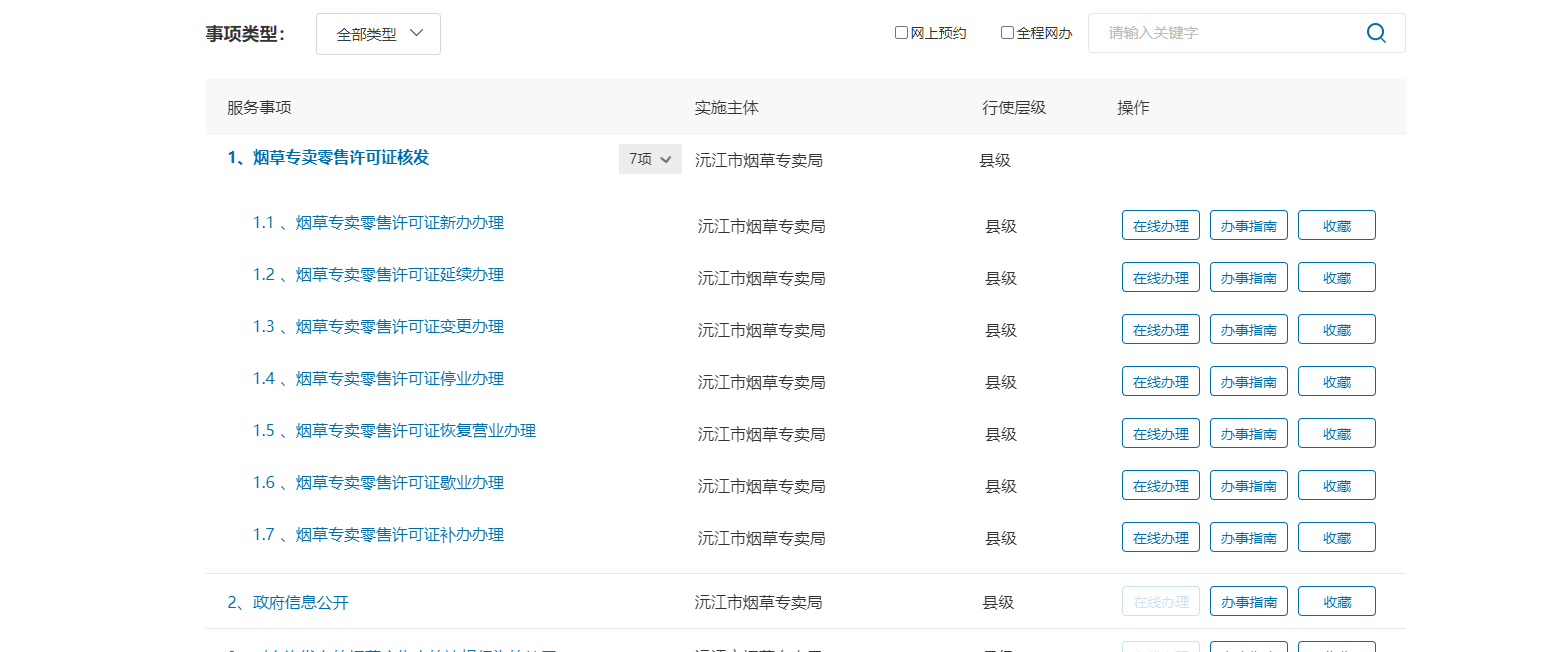Screen dimensions: 1551x652
Task: Click 在线办理 for 许可证新办办理
Action: [1160, 226]
